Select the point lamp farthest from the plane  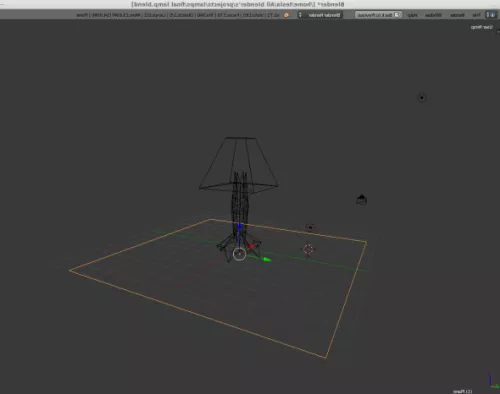tap(422, 98)
